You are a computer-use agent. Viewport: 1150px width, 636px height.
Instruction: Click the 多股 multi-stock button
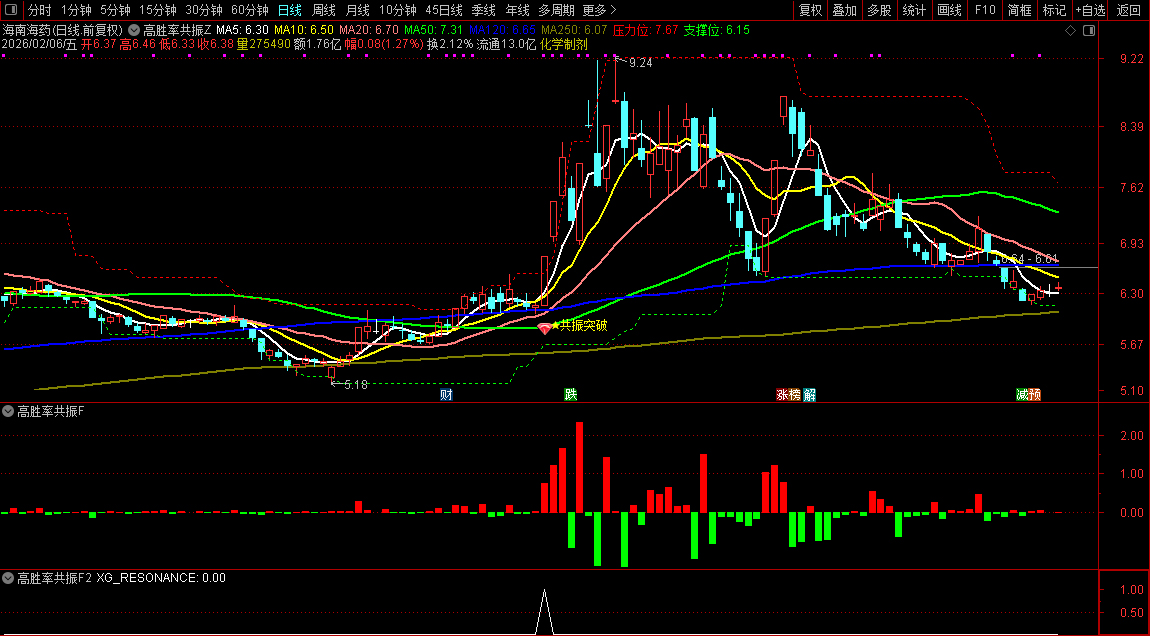point(879,10)
